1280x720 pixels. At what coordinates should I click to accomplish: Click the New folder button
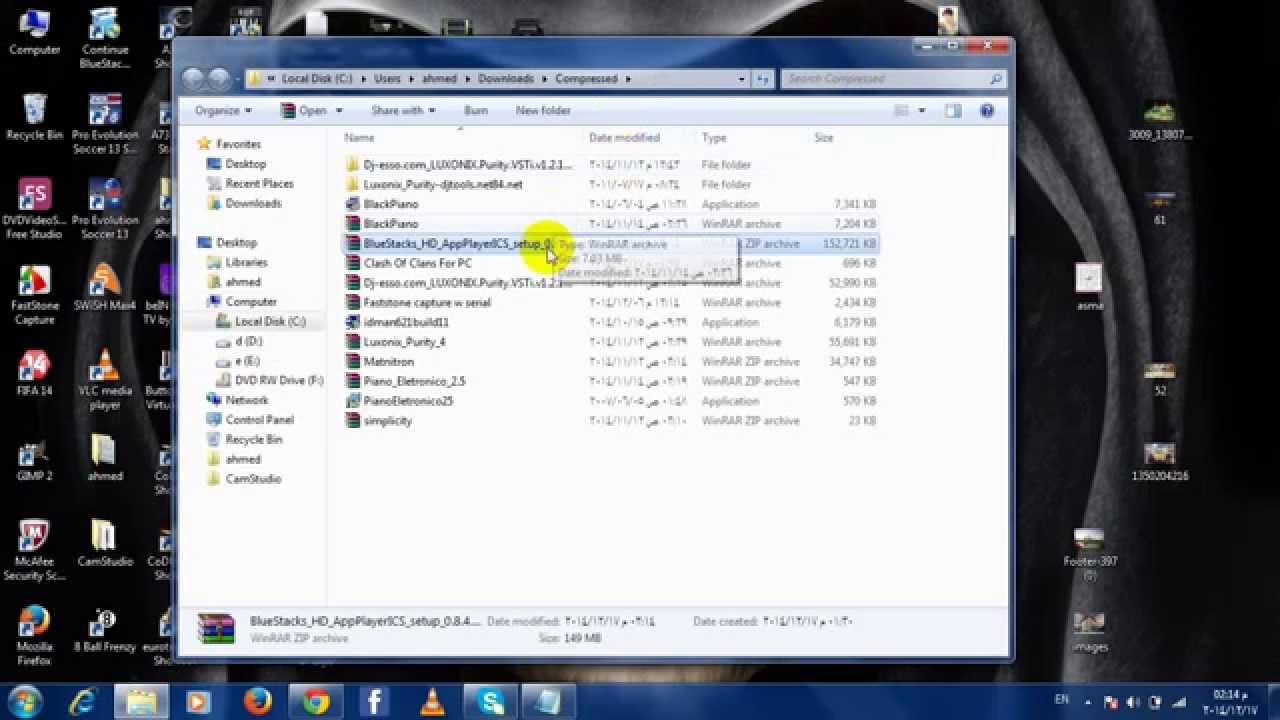543,110
